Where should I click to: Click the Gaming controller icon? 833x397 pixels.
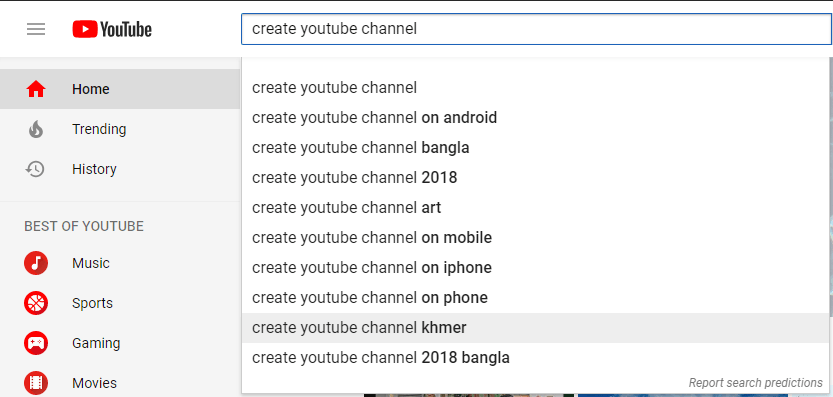(36, 343)
